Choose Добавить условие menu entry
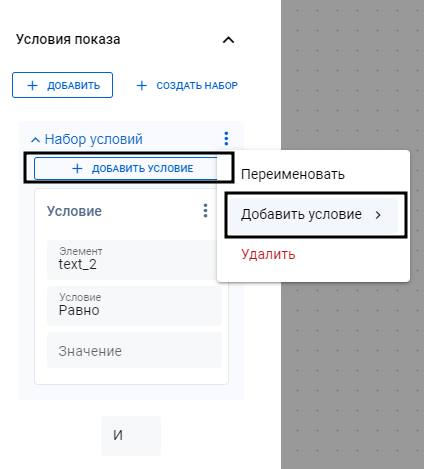 pyautogui.click(x=313, y=215)
